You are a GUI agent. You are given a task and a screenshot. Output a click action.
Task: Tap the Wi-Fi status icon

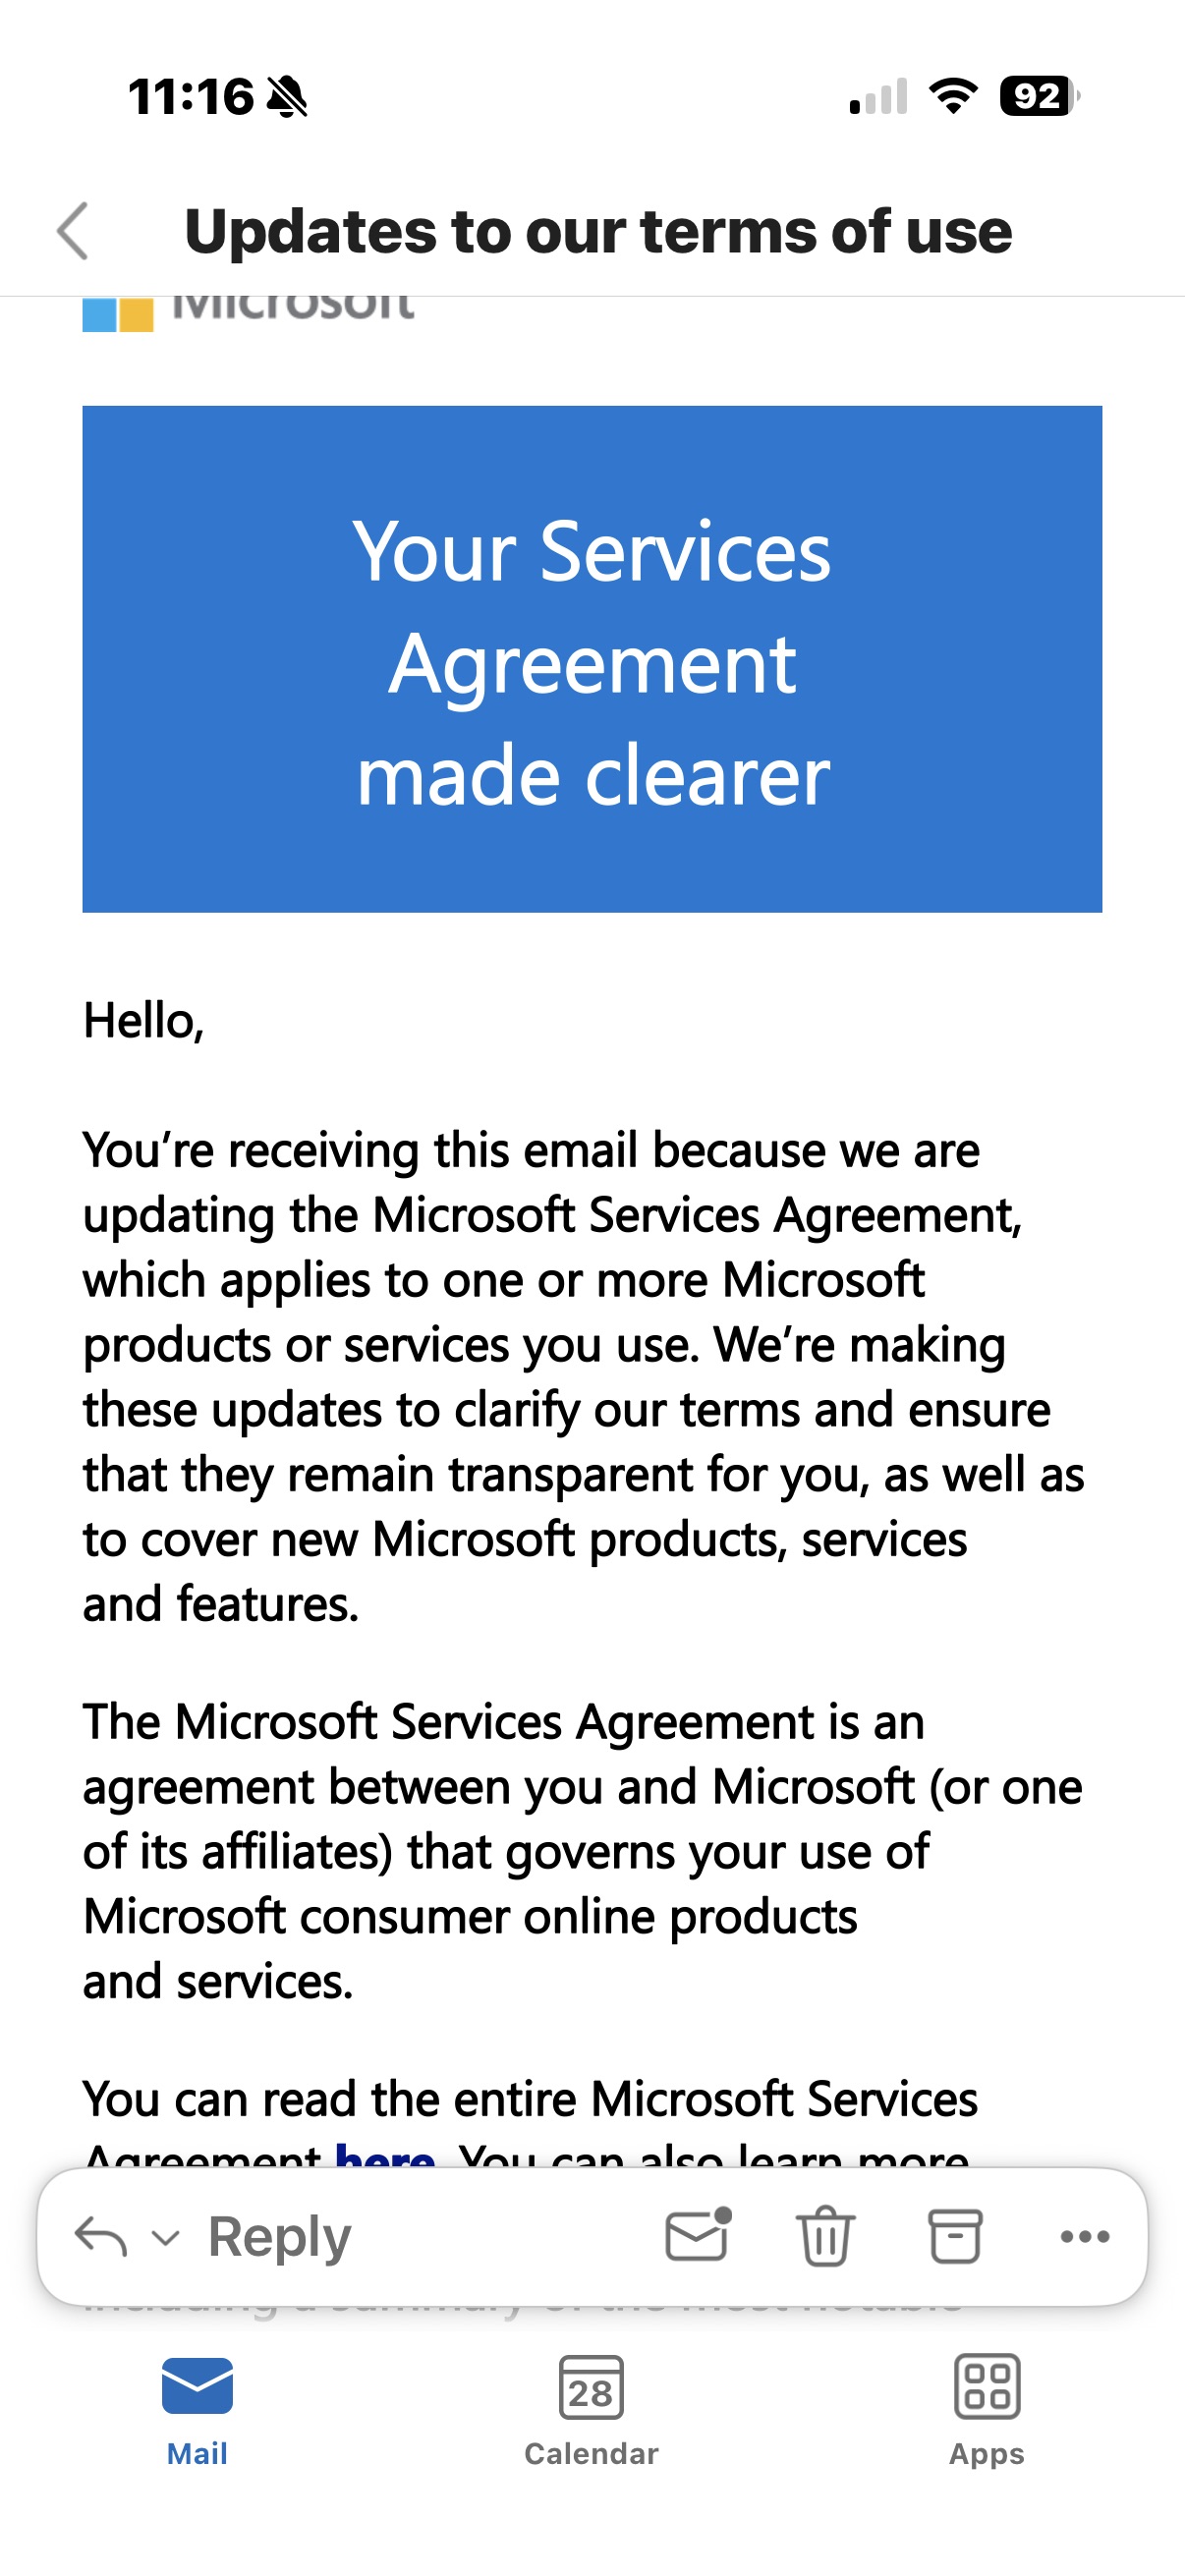click(x=953, y=96)
